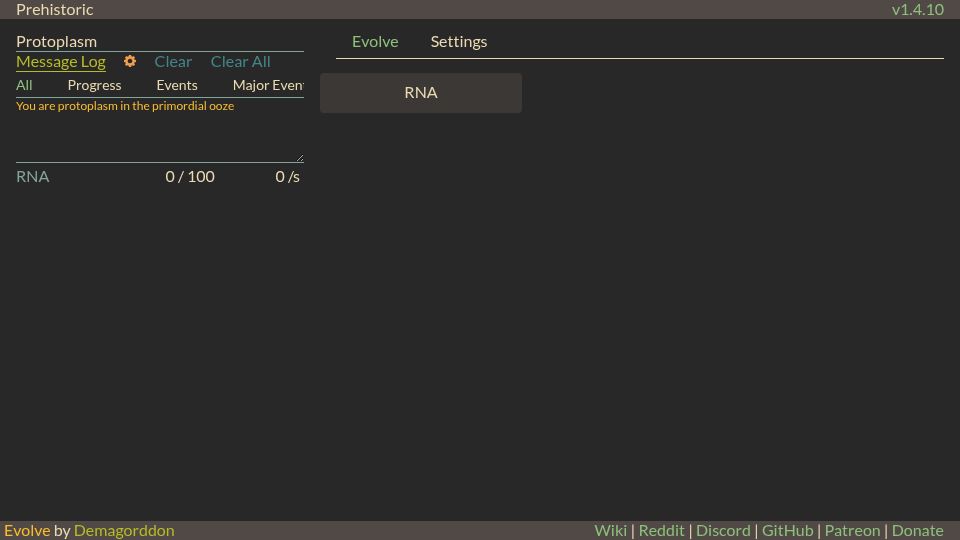The image size is (960, 540).
Task: Select the All message filter
Action: (24, 85)
